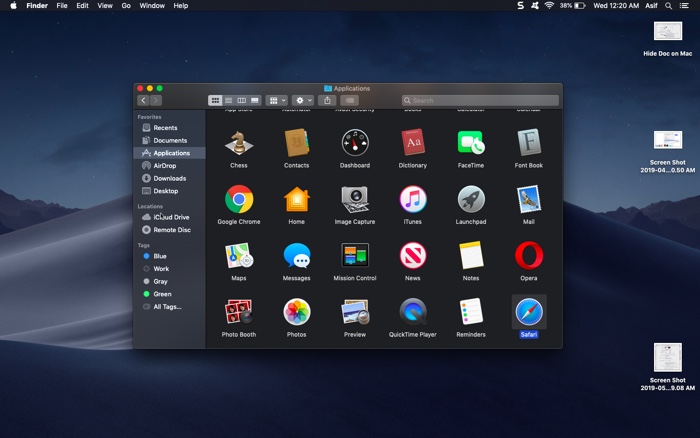700x438 pixels.
Task: Select the Home app icon
Action: (x=296, y=199)
